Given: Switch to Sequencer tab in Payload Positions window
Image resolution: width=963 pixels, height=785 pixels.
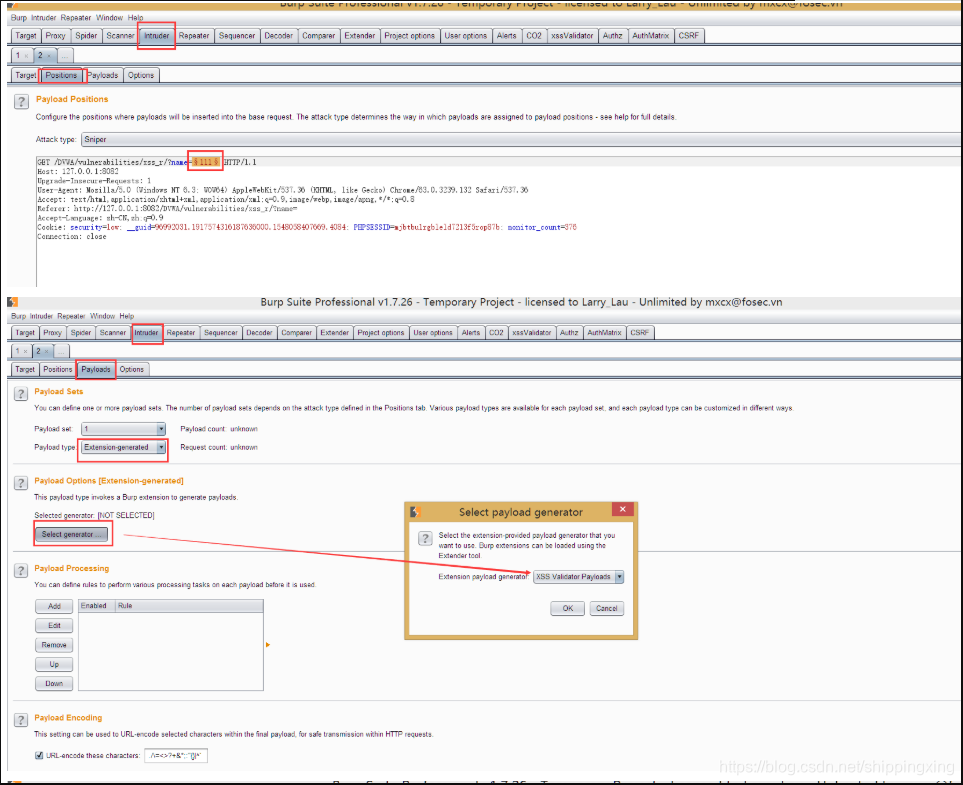Looking at the screenshot, I should (236, 36).
